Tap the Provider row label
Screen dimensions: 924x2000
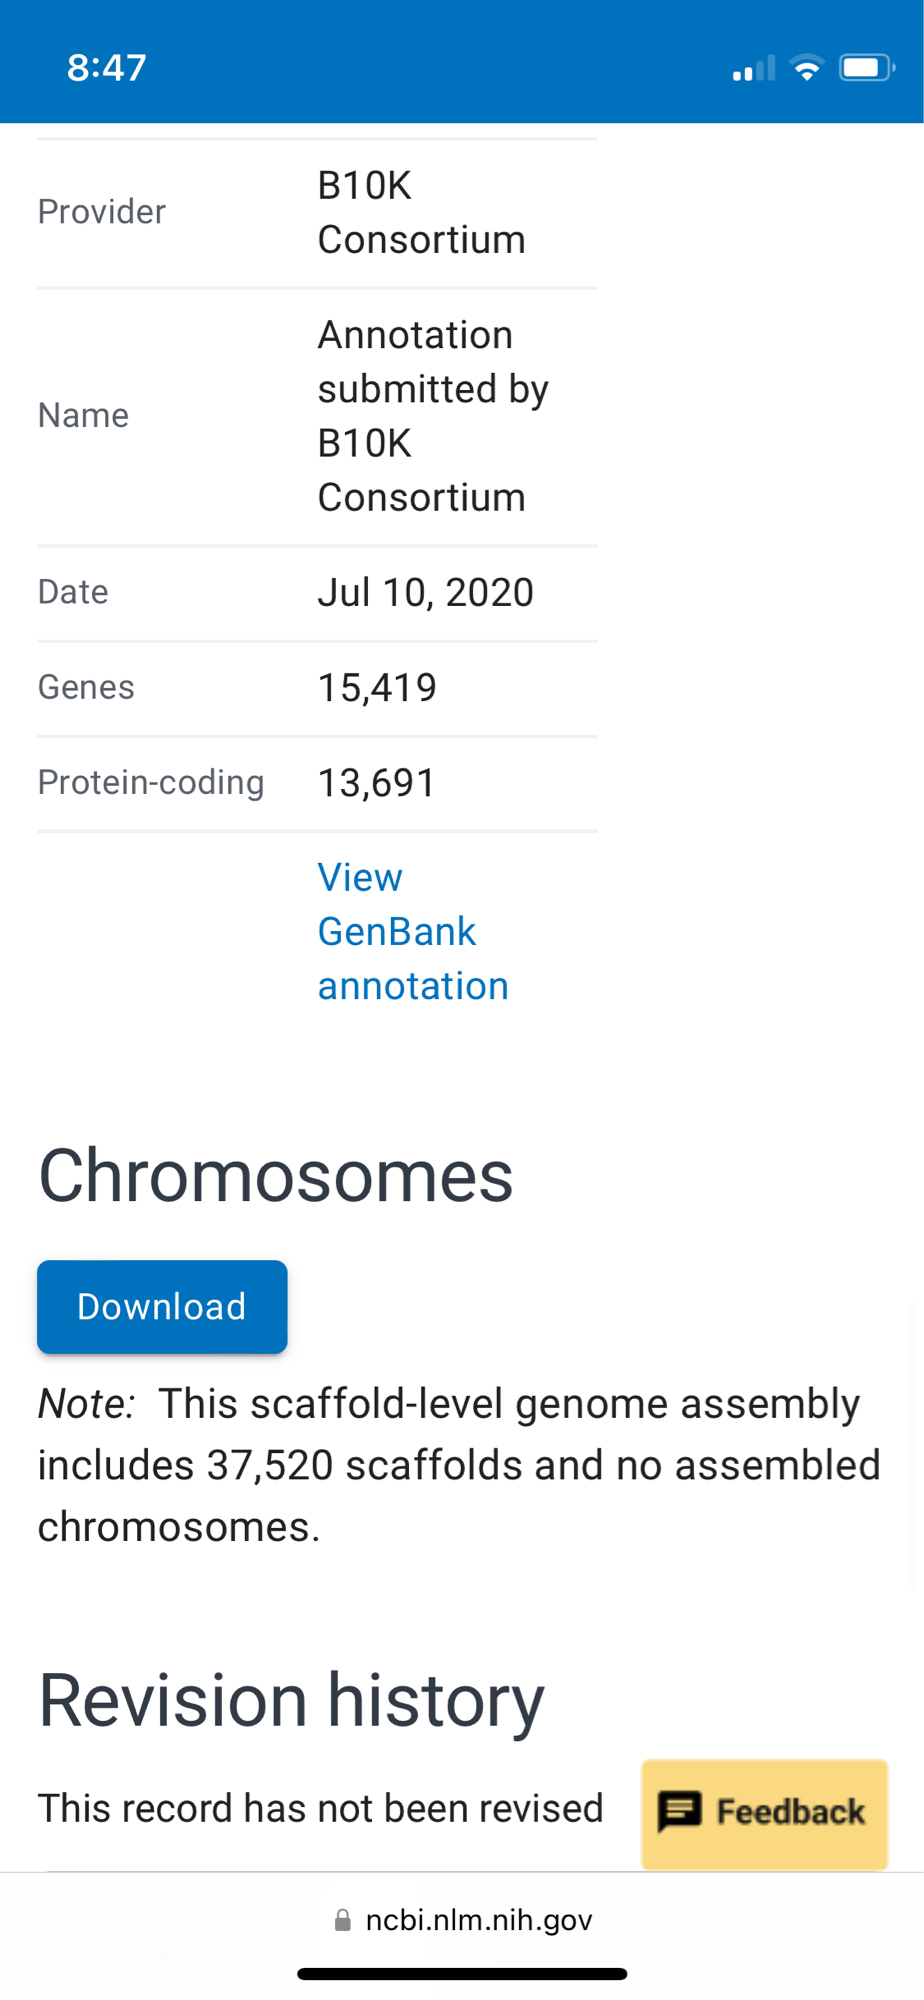click(102, 212)
